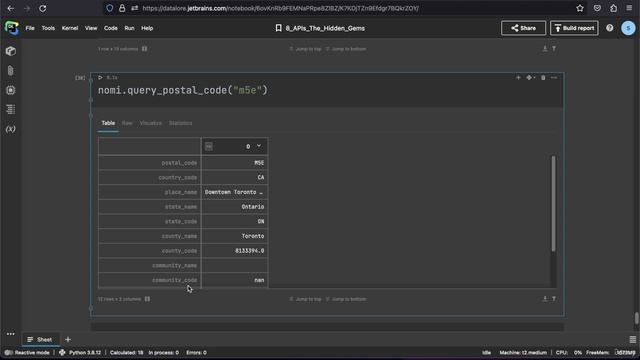
Task: Open the Variables (x) sidebar icon
Action: 11,129
